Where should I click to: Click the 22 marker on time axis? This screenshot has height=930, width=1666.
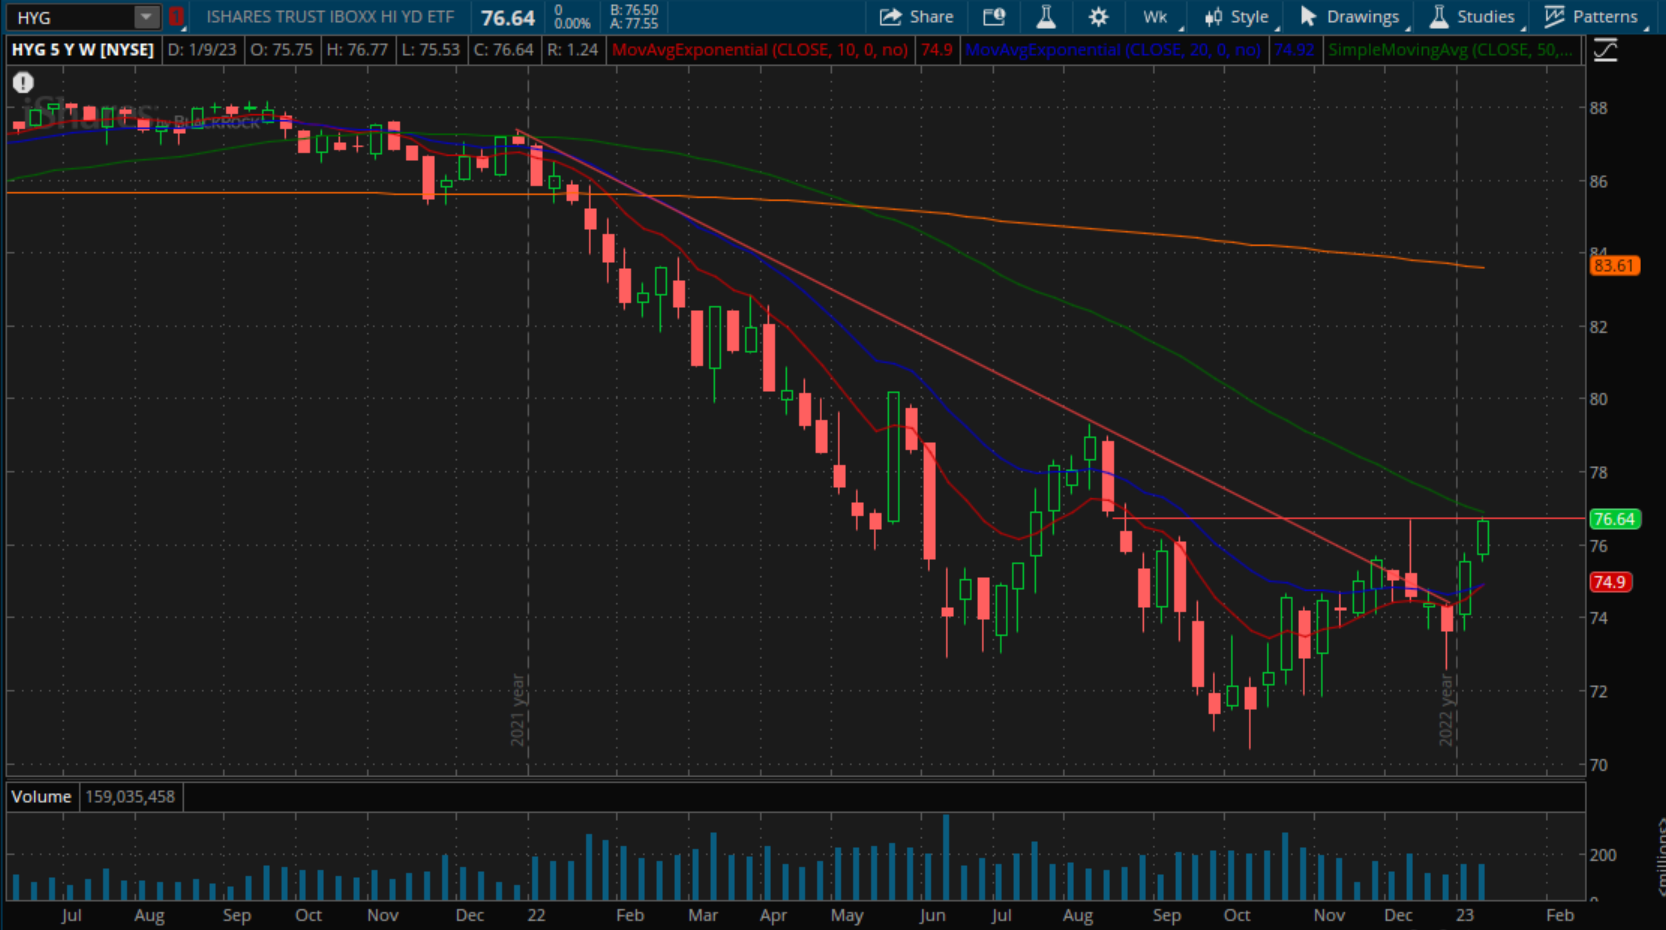click(x=536, y=915)
